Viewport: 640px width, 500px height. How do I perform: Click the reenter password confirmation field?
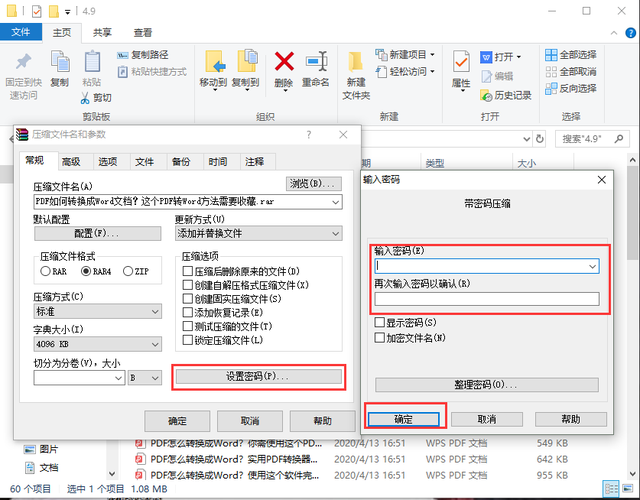pyautogui.click(x=487, y=299)
